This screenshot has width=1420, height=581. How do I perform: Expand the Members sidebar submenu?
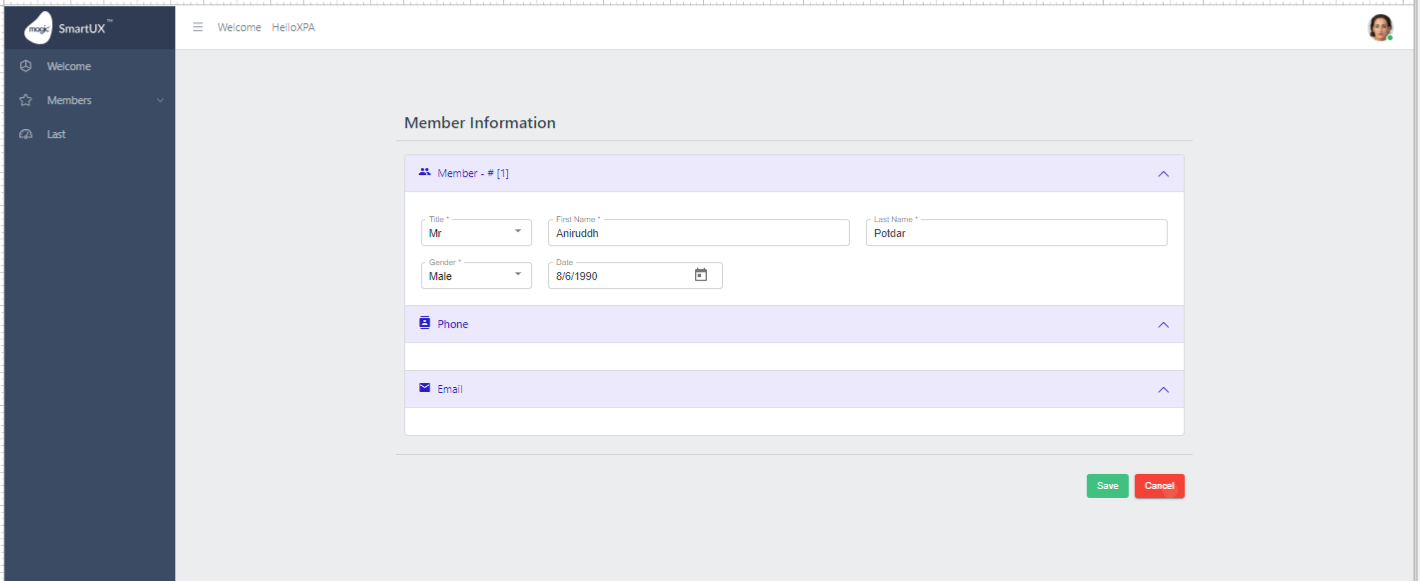(x=160, y=100)
